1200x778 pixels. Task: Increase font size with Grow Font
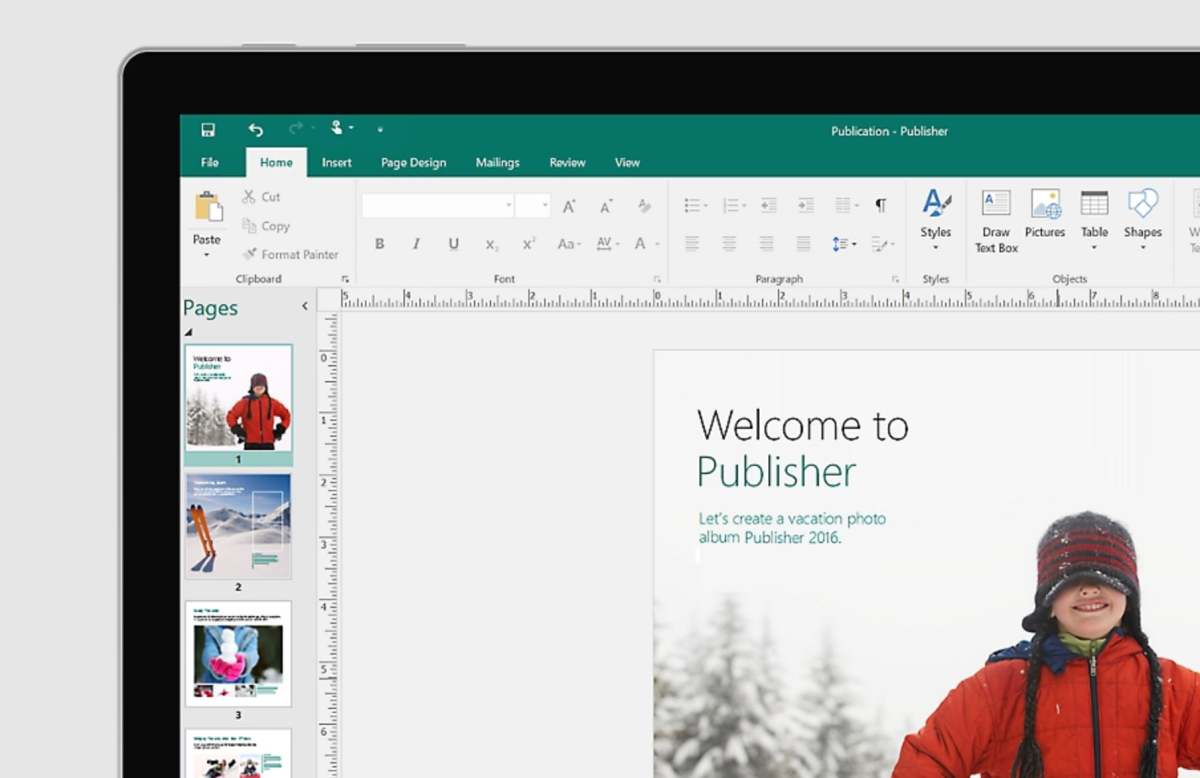pos(569,206)
